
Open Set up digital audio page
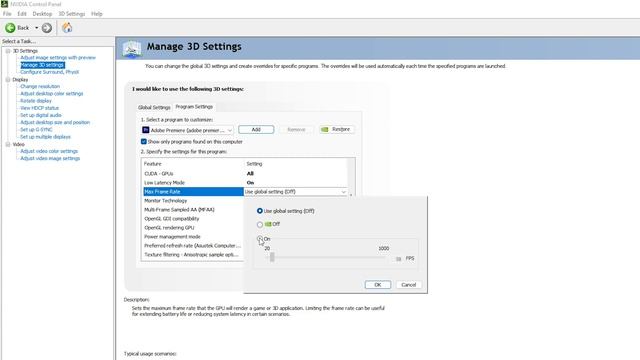pos(41,115)
